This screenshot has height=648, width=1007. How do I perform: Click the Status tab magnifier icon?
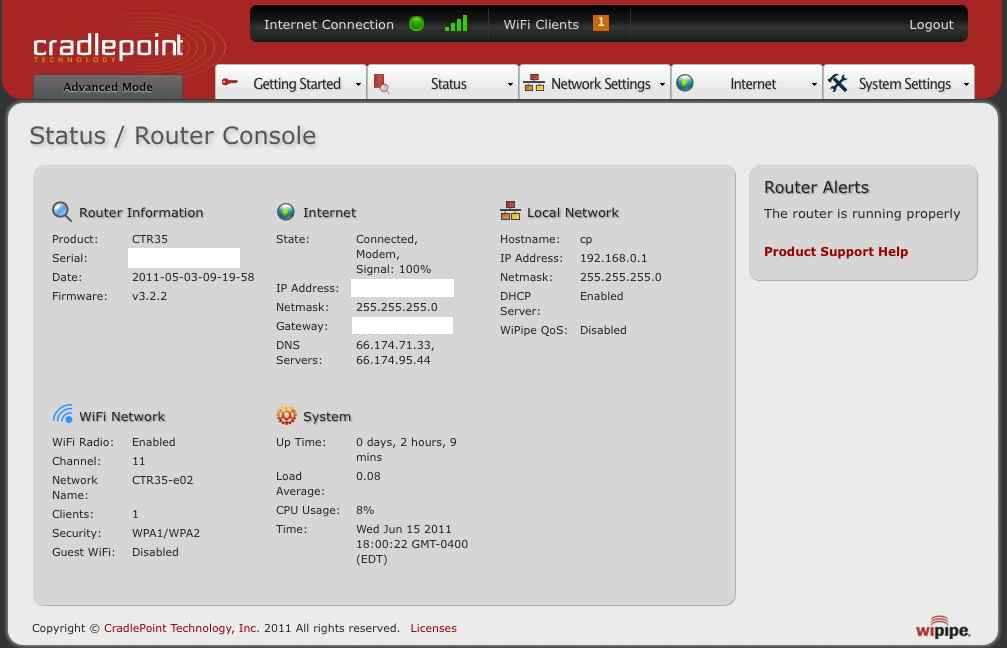tap(381, 83)
